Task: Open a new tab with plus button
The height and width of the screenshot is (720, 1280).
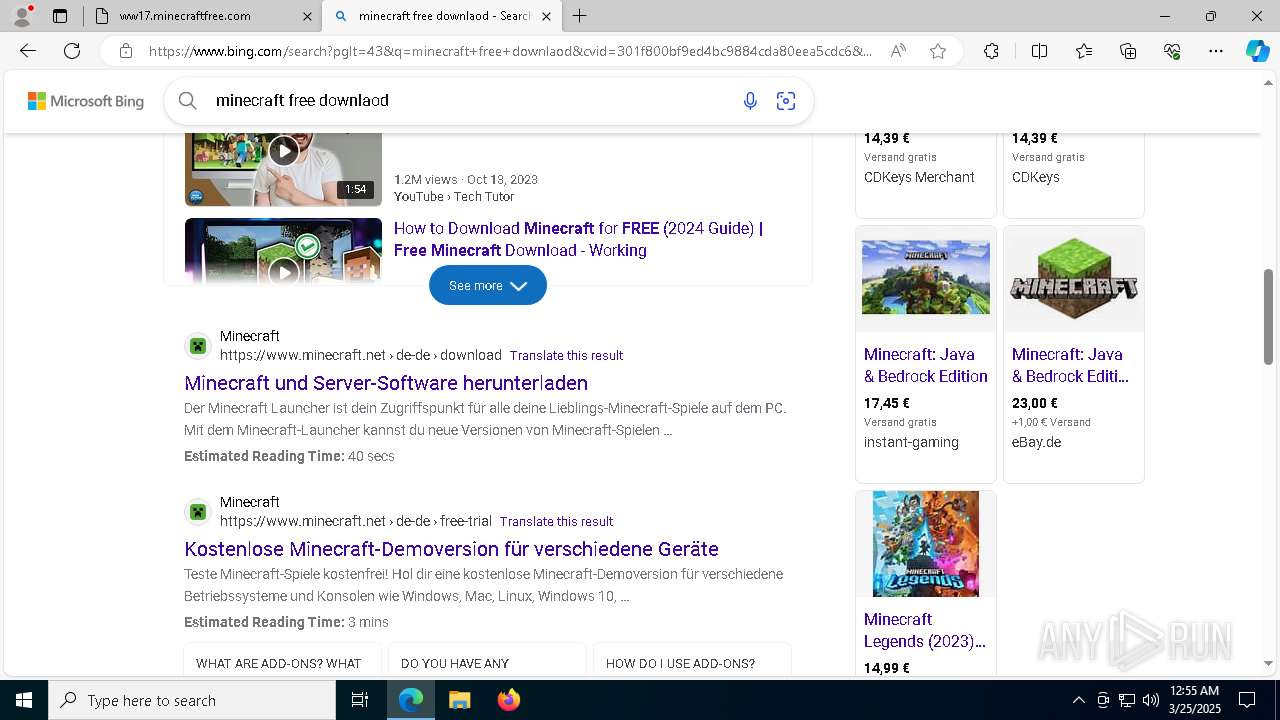Action: coord(580,16)
